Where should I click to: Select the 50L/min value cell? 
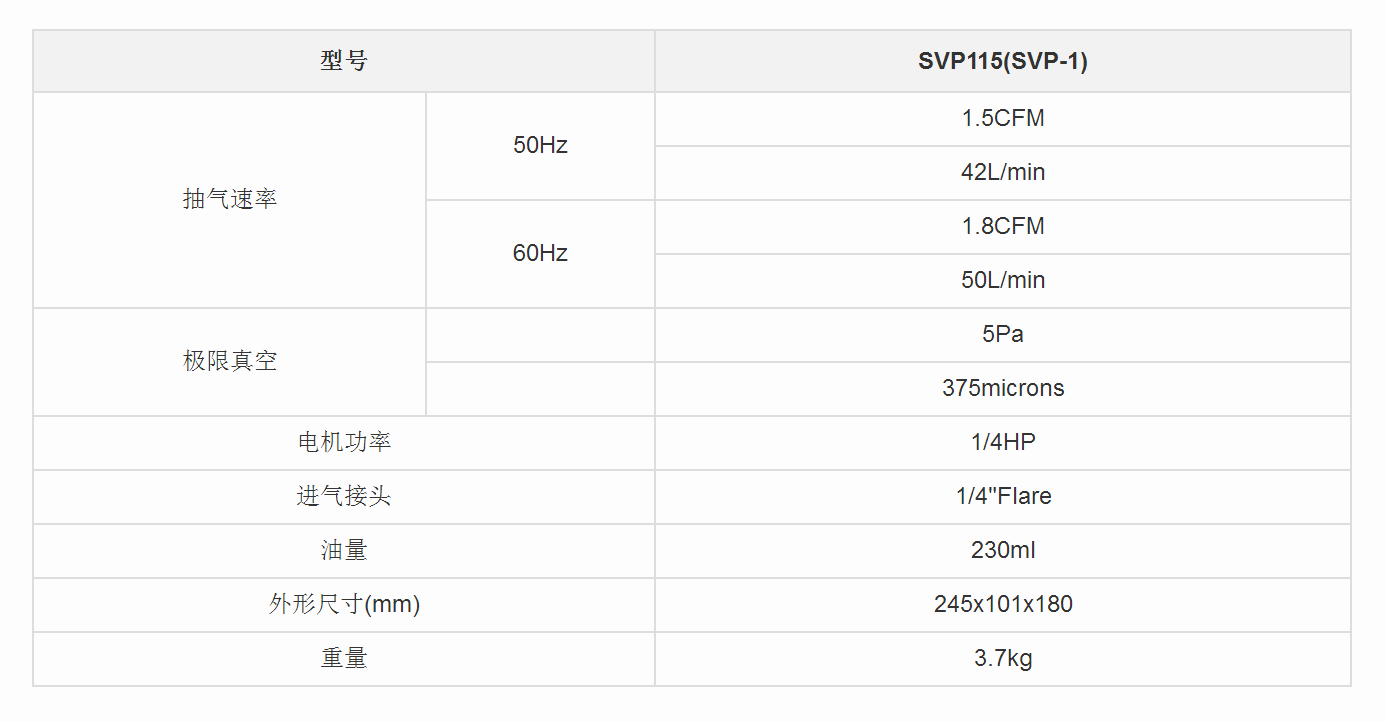[x=1002, y=280]
